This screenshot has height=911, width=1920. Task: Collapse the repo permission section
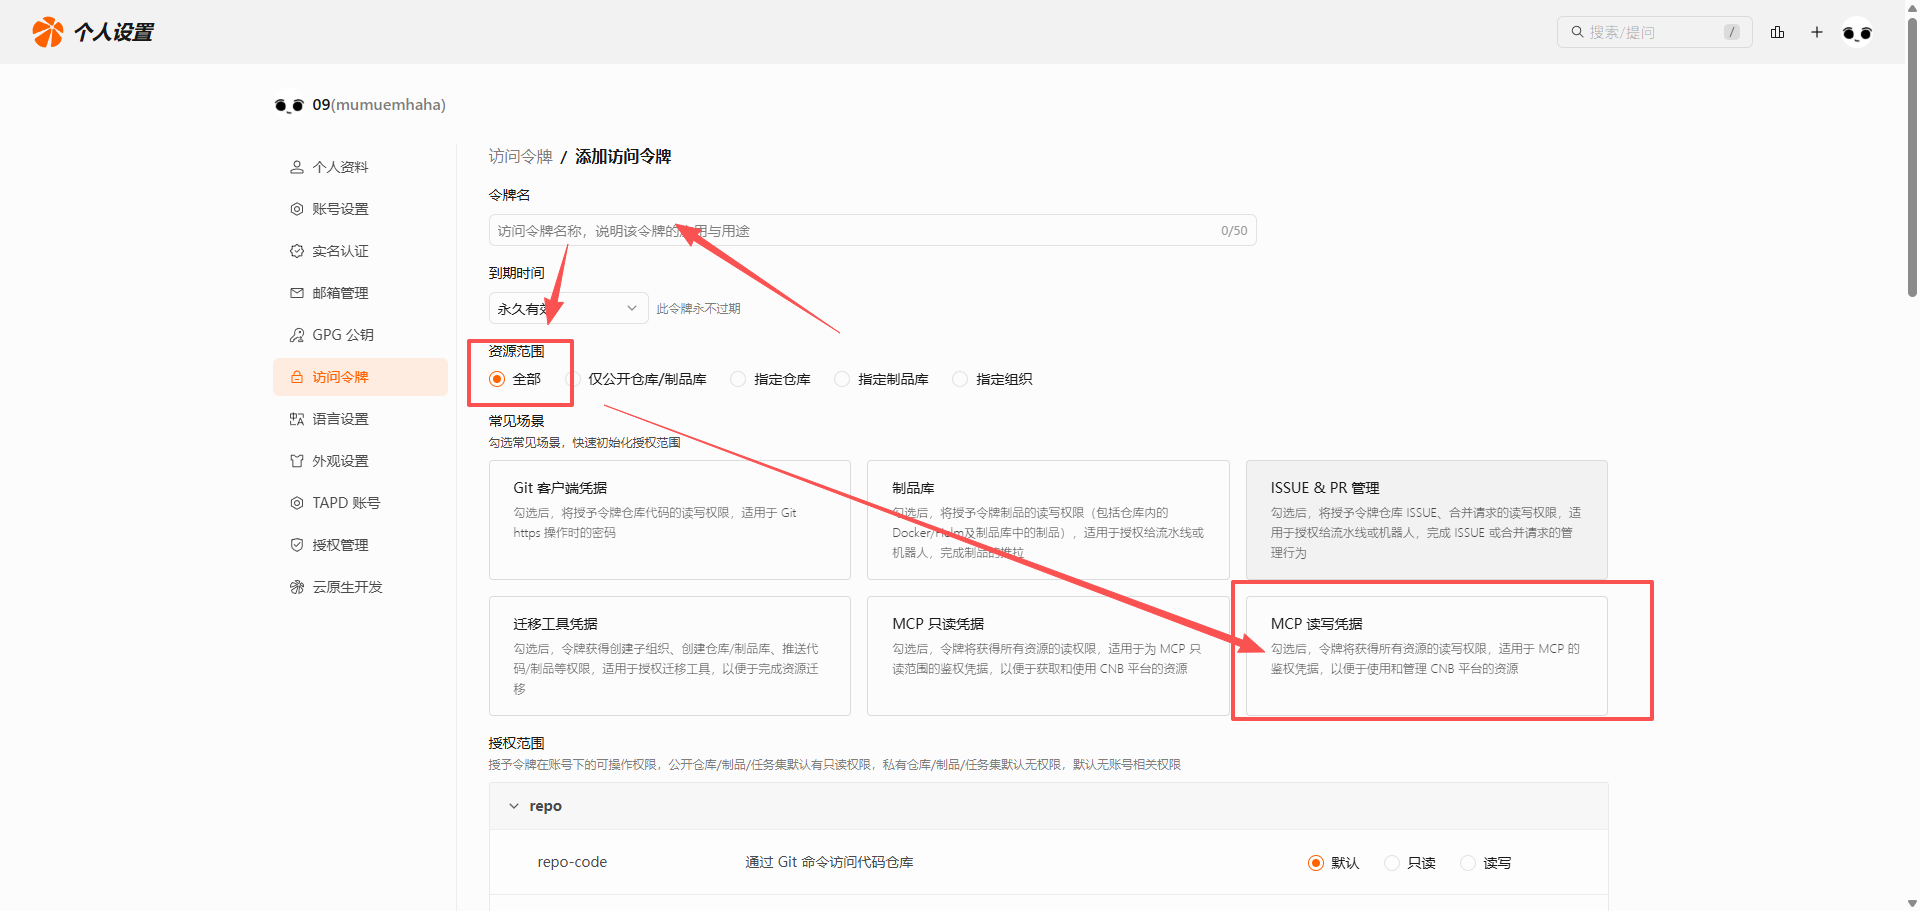(x=514, y=806)
